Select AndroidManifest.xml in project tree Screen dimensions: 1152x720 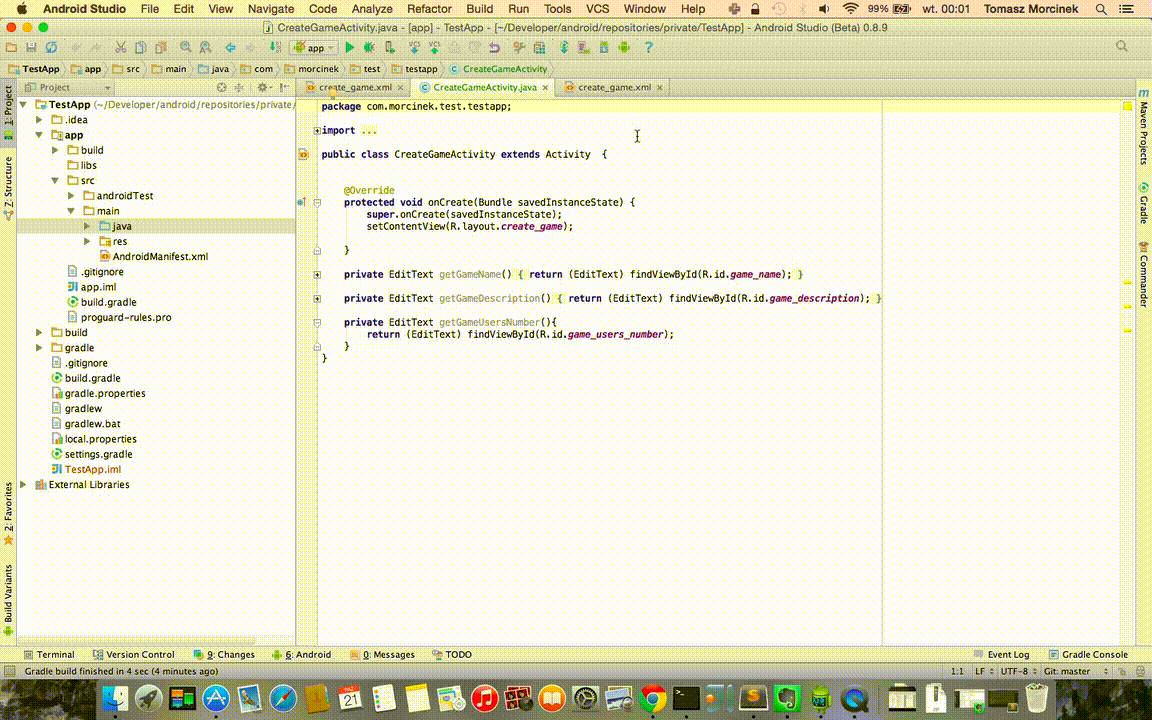tap(159, 257)
